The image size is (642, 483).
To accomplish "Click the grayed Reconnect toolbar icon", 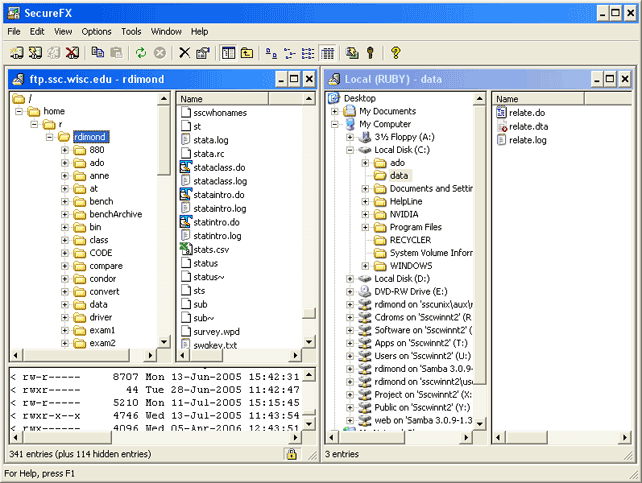I will (54, 53).
